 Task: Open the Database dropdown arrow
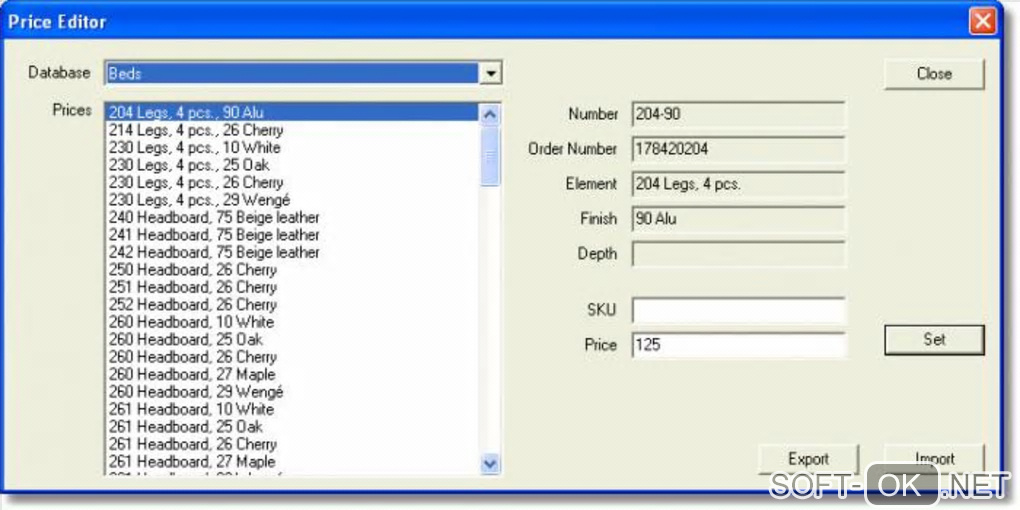(x=490, y=73)
